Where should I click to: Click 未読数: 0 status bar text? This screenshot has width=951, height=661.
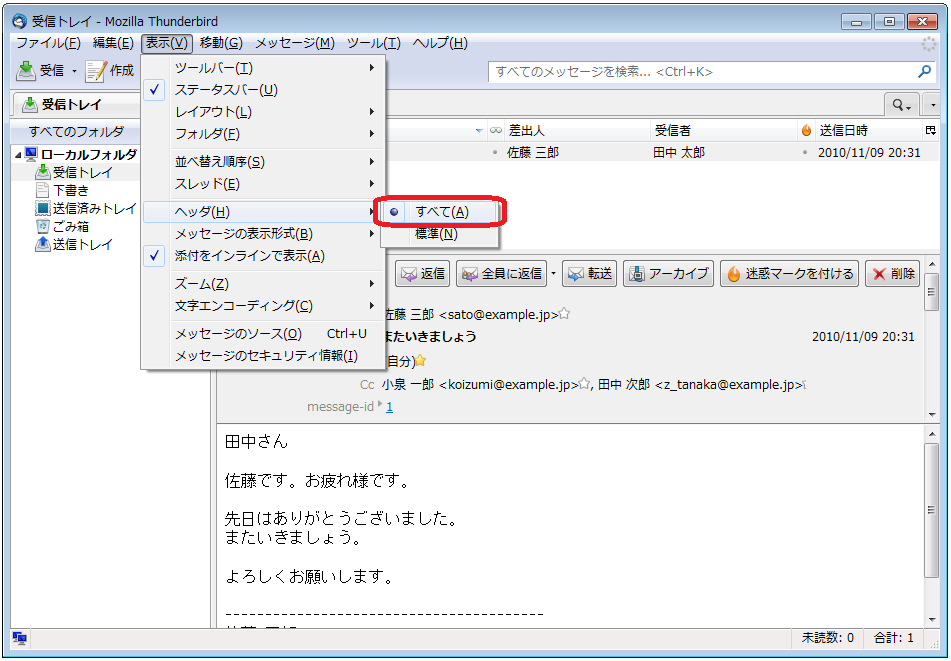pyautogui.click(x=828, y=638)
